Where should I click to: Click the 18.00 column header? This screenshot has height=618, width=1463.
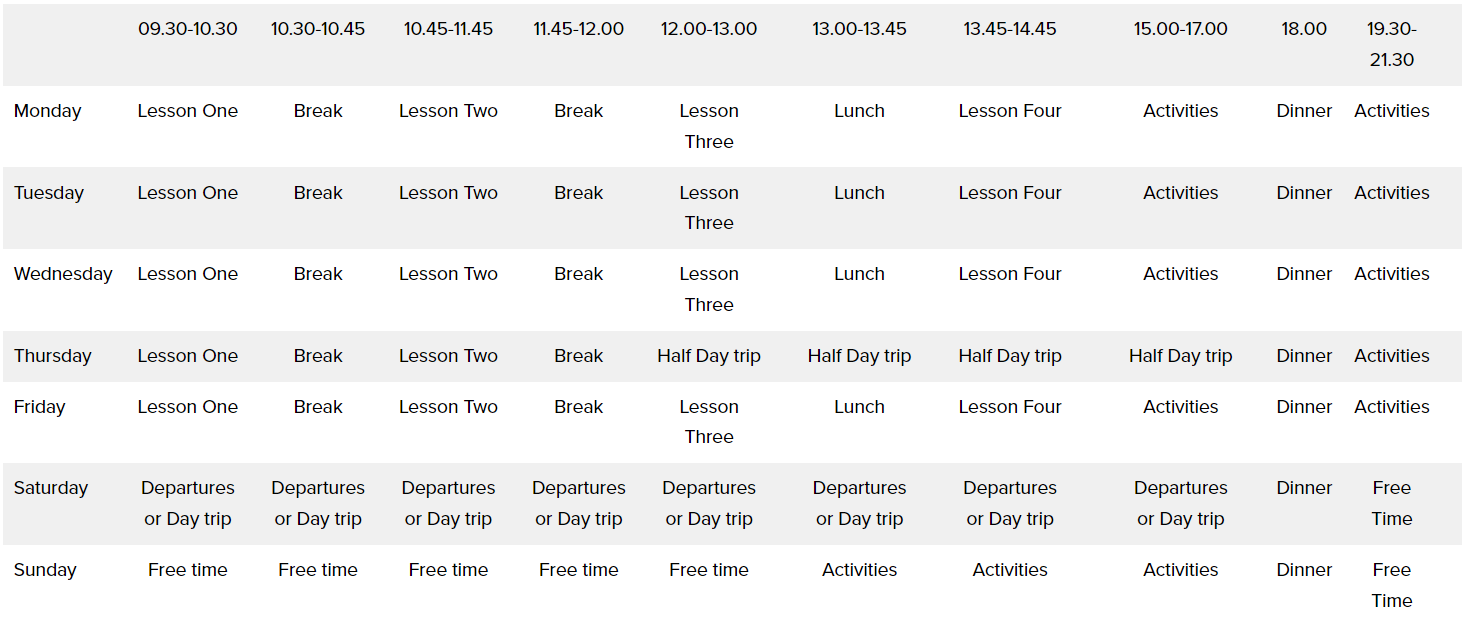(x=1304, y=29)
